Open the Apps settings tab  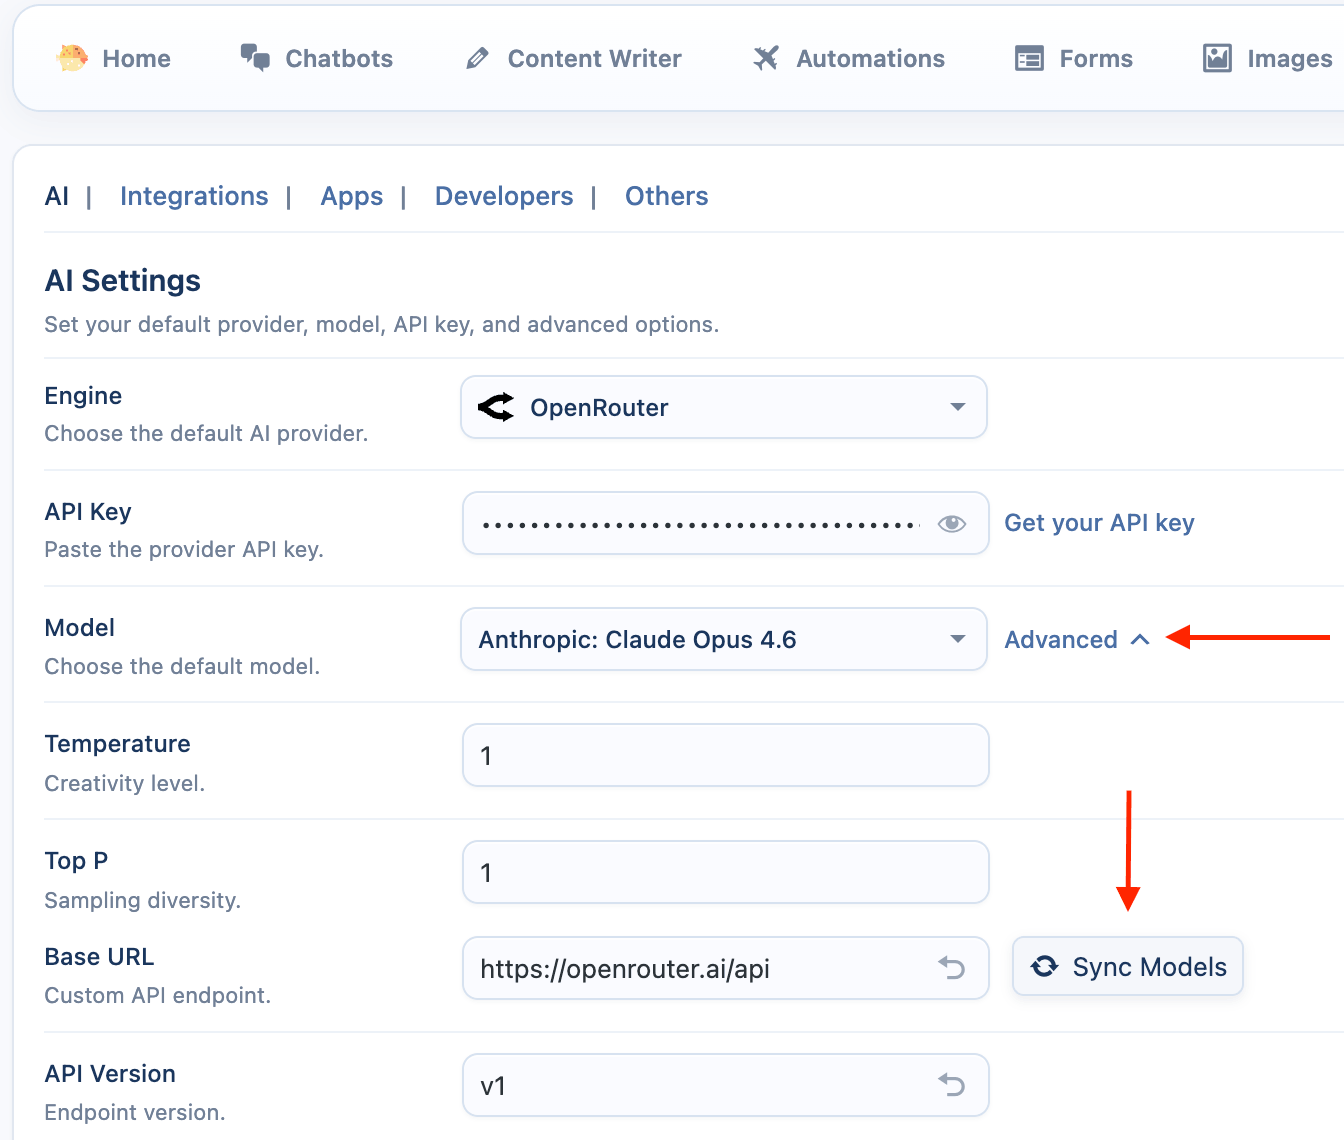point(352,196)
